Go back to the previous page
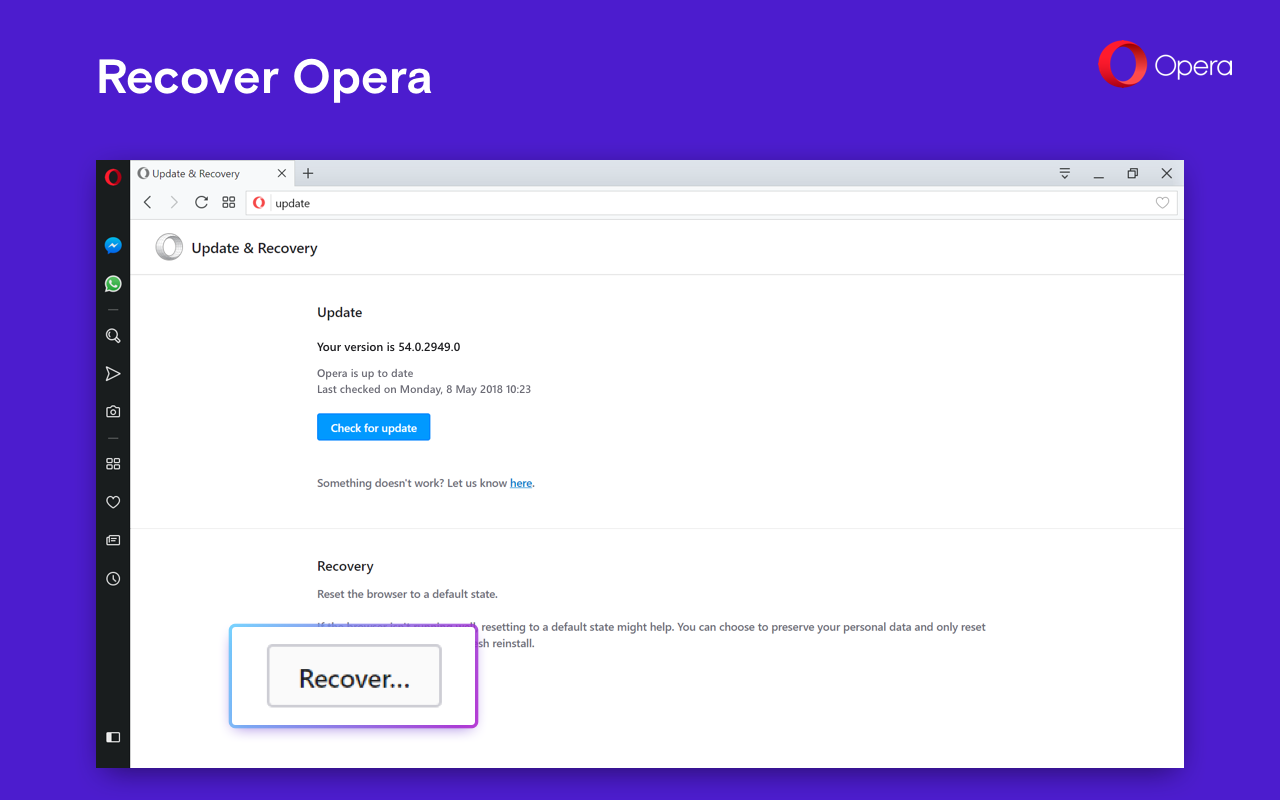Image resolution: width=1280 pixels, height=800 pixels. 148,202
